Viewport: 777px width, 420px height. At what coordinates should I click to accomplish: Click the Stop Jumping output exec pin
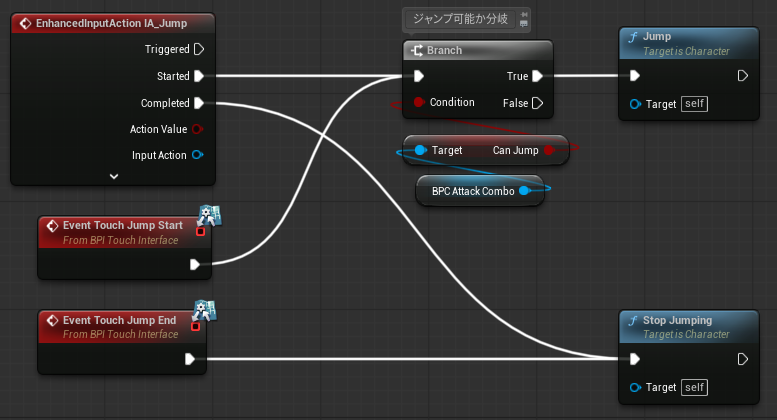coord(742,359)
